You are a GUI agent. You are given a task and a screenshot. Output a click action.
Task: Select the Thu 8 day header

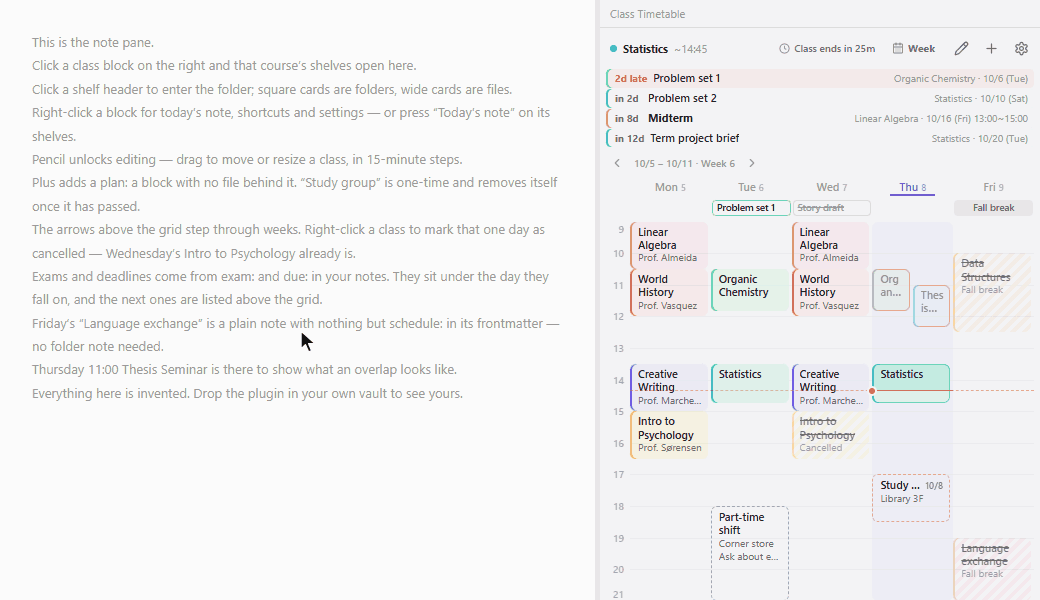click(912, 187)
